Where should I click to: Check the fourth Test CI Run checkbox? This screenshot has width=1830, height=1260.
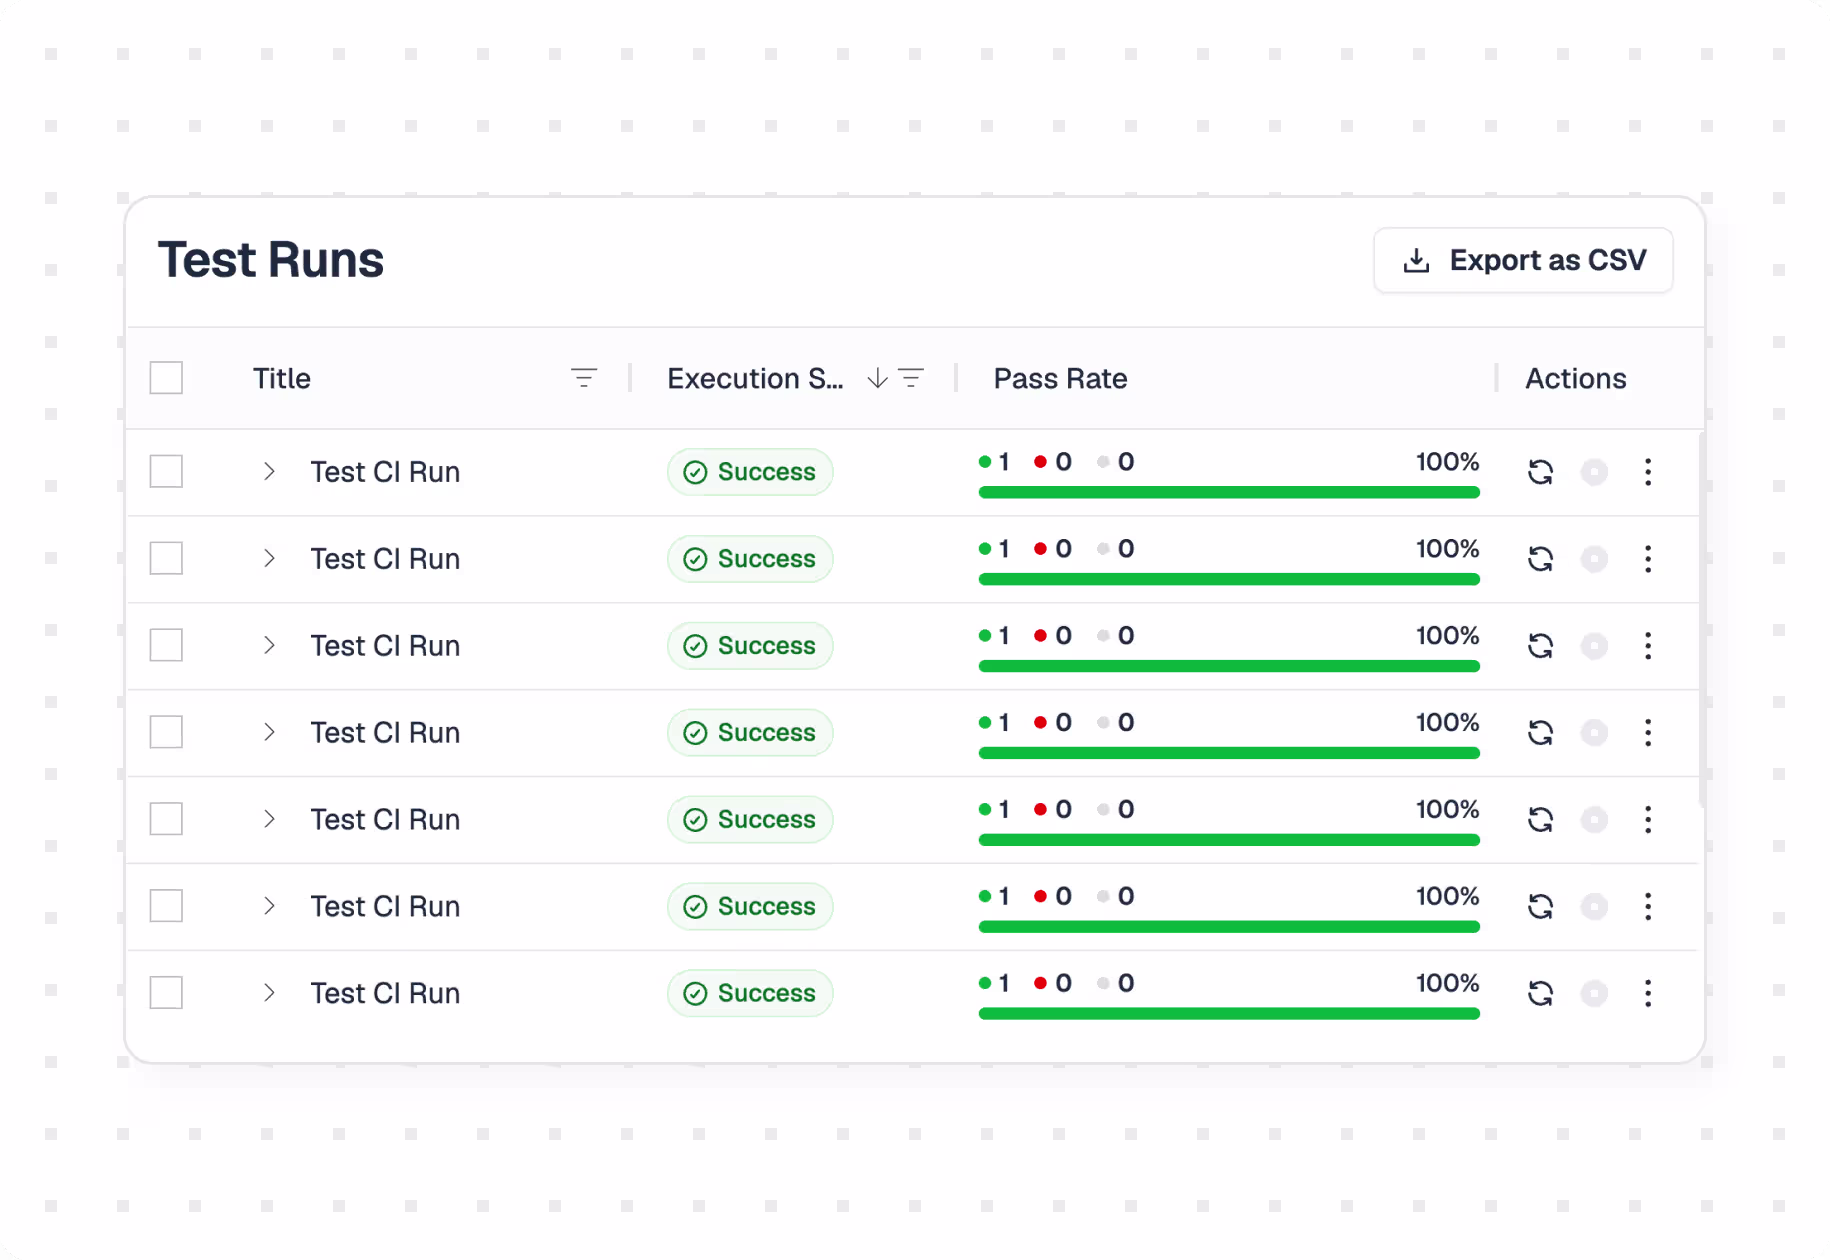[166, 732]
